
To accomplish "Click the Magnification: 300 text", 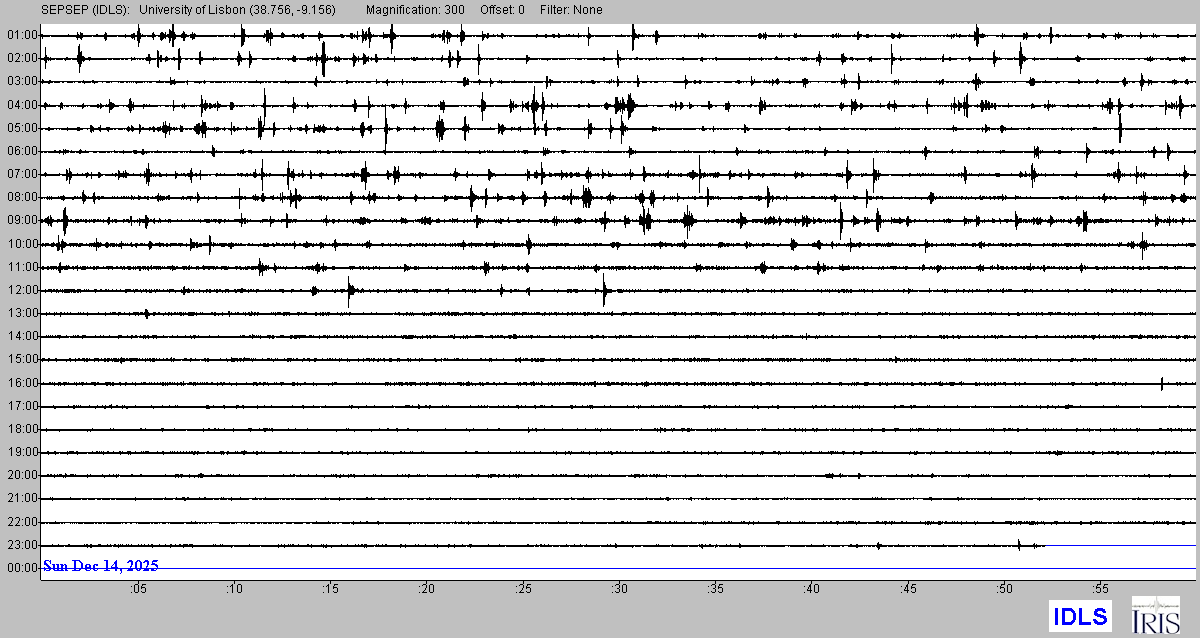I will pos(415,10).
